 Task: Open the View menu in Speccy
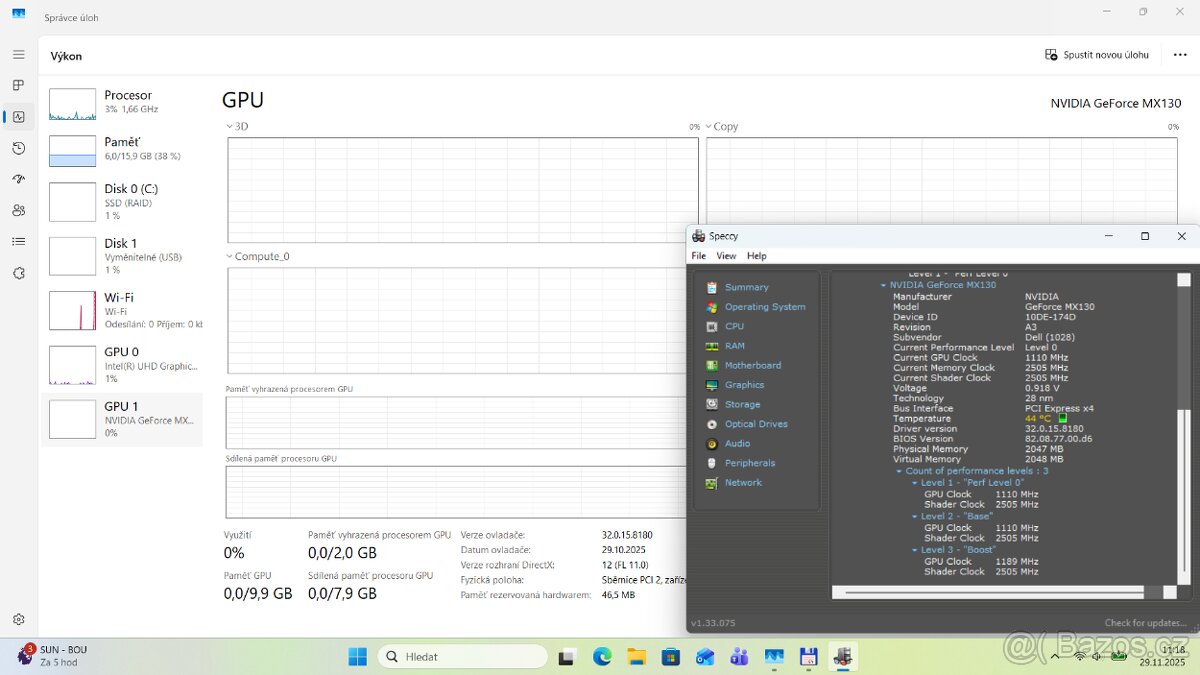pos(727,255)
